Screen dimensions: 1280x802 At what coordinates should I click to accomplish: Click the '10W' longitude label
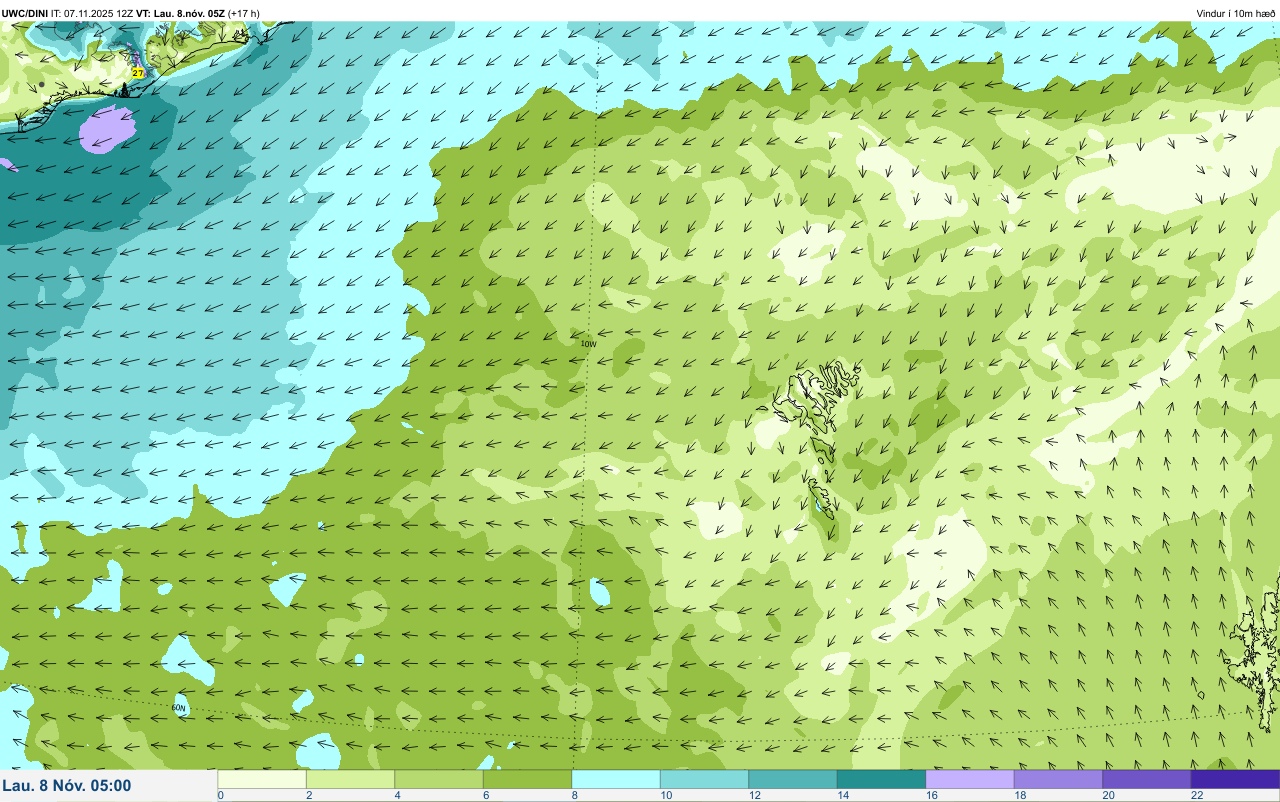click(x=589, y=344)
